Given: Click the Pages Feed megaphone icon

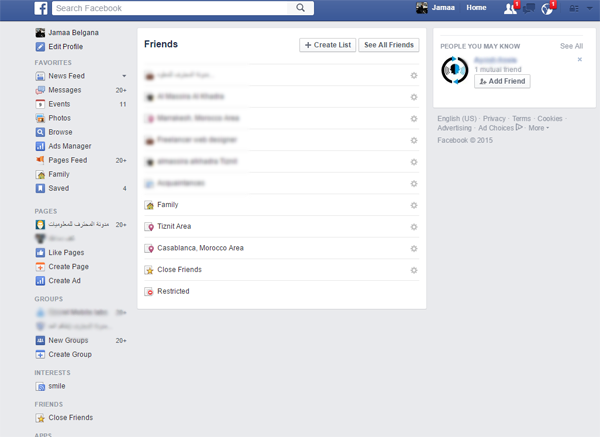Looking at the screenshot, I should (x=40, y=160).
